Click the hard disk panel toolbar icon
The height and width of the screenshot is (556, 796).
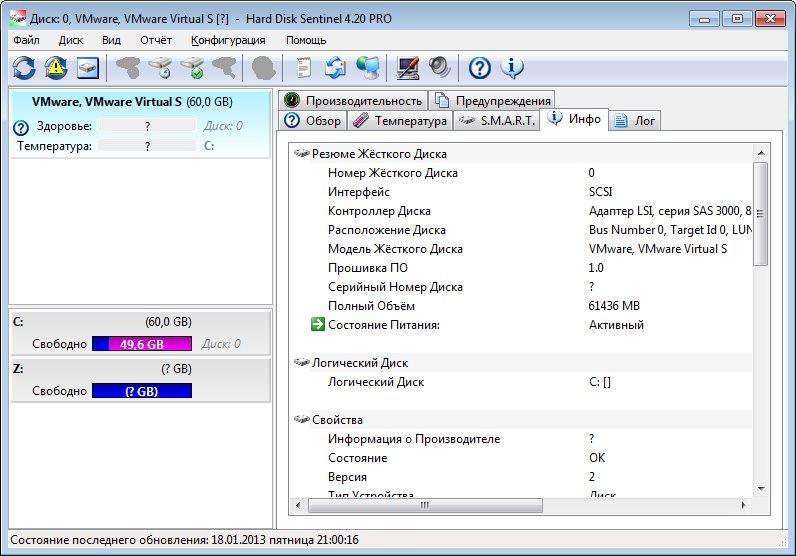click(88, 68)
